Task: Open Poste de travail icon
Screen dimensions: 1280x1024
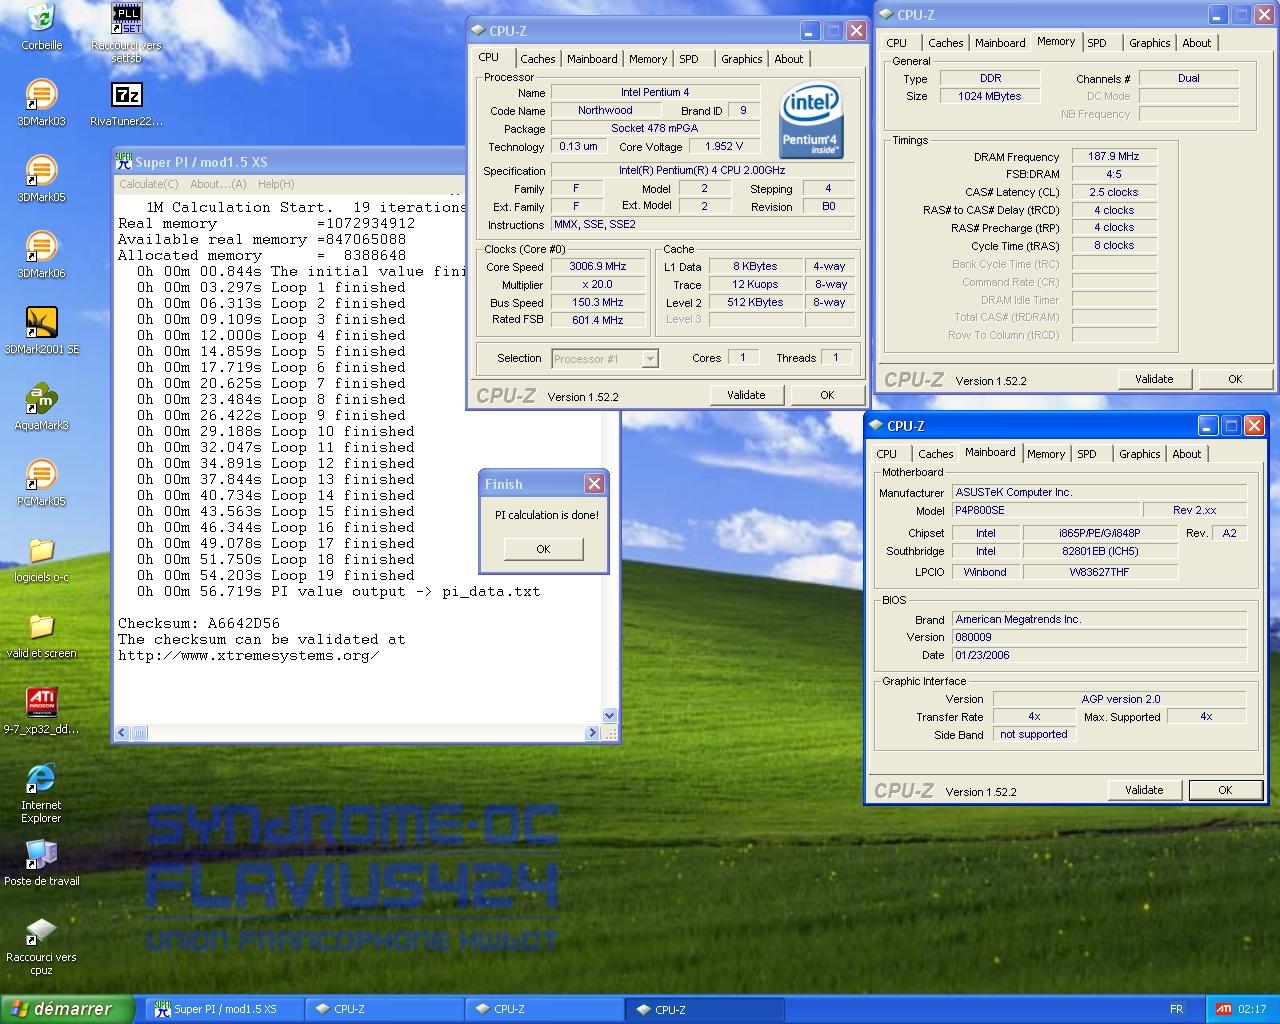Action: 41,863
